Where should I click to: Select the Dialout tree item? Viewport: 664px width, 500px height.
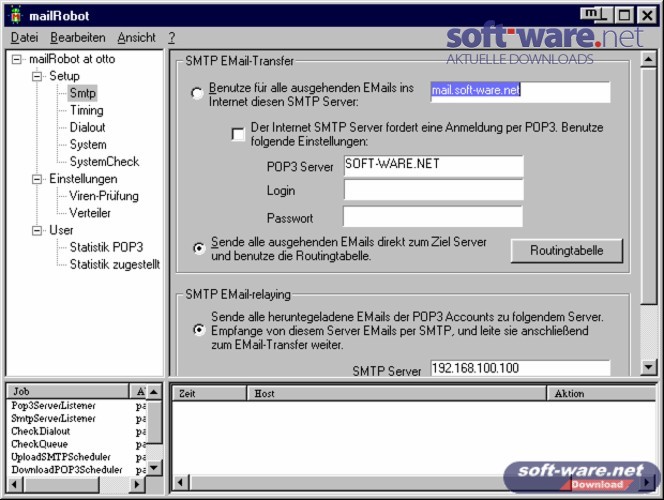tap(87, 127)
